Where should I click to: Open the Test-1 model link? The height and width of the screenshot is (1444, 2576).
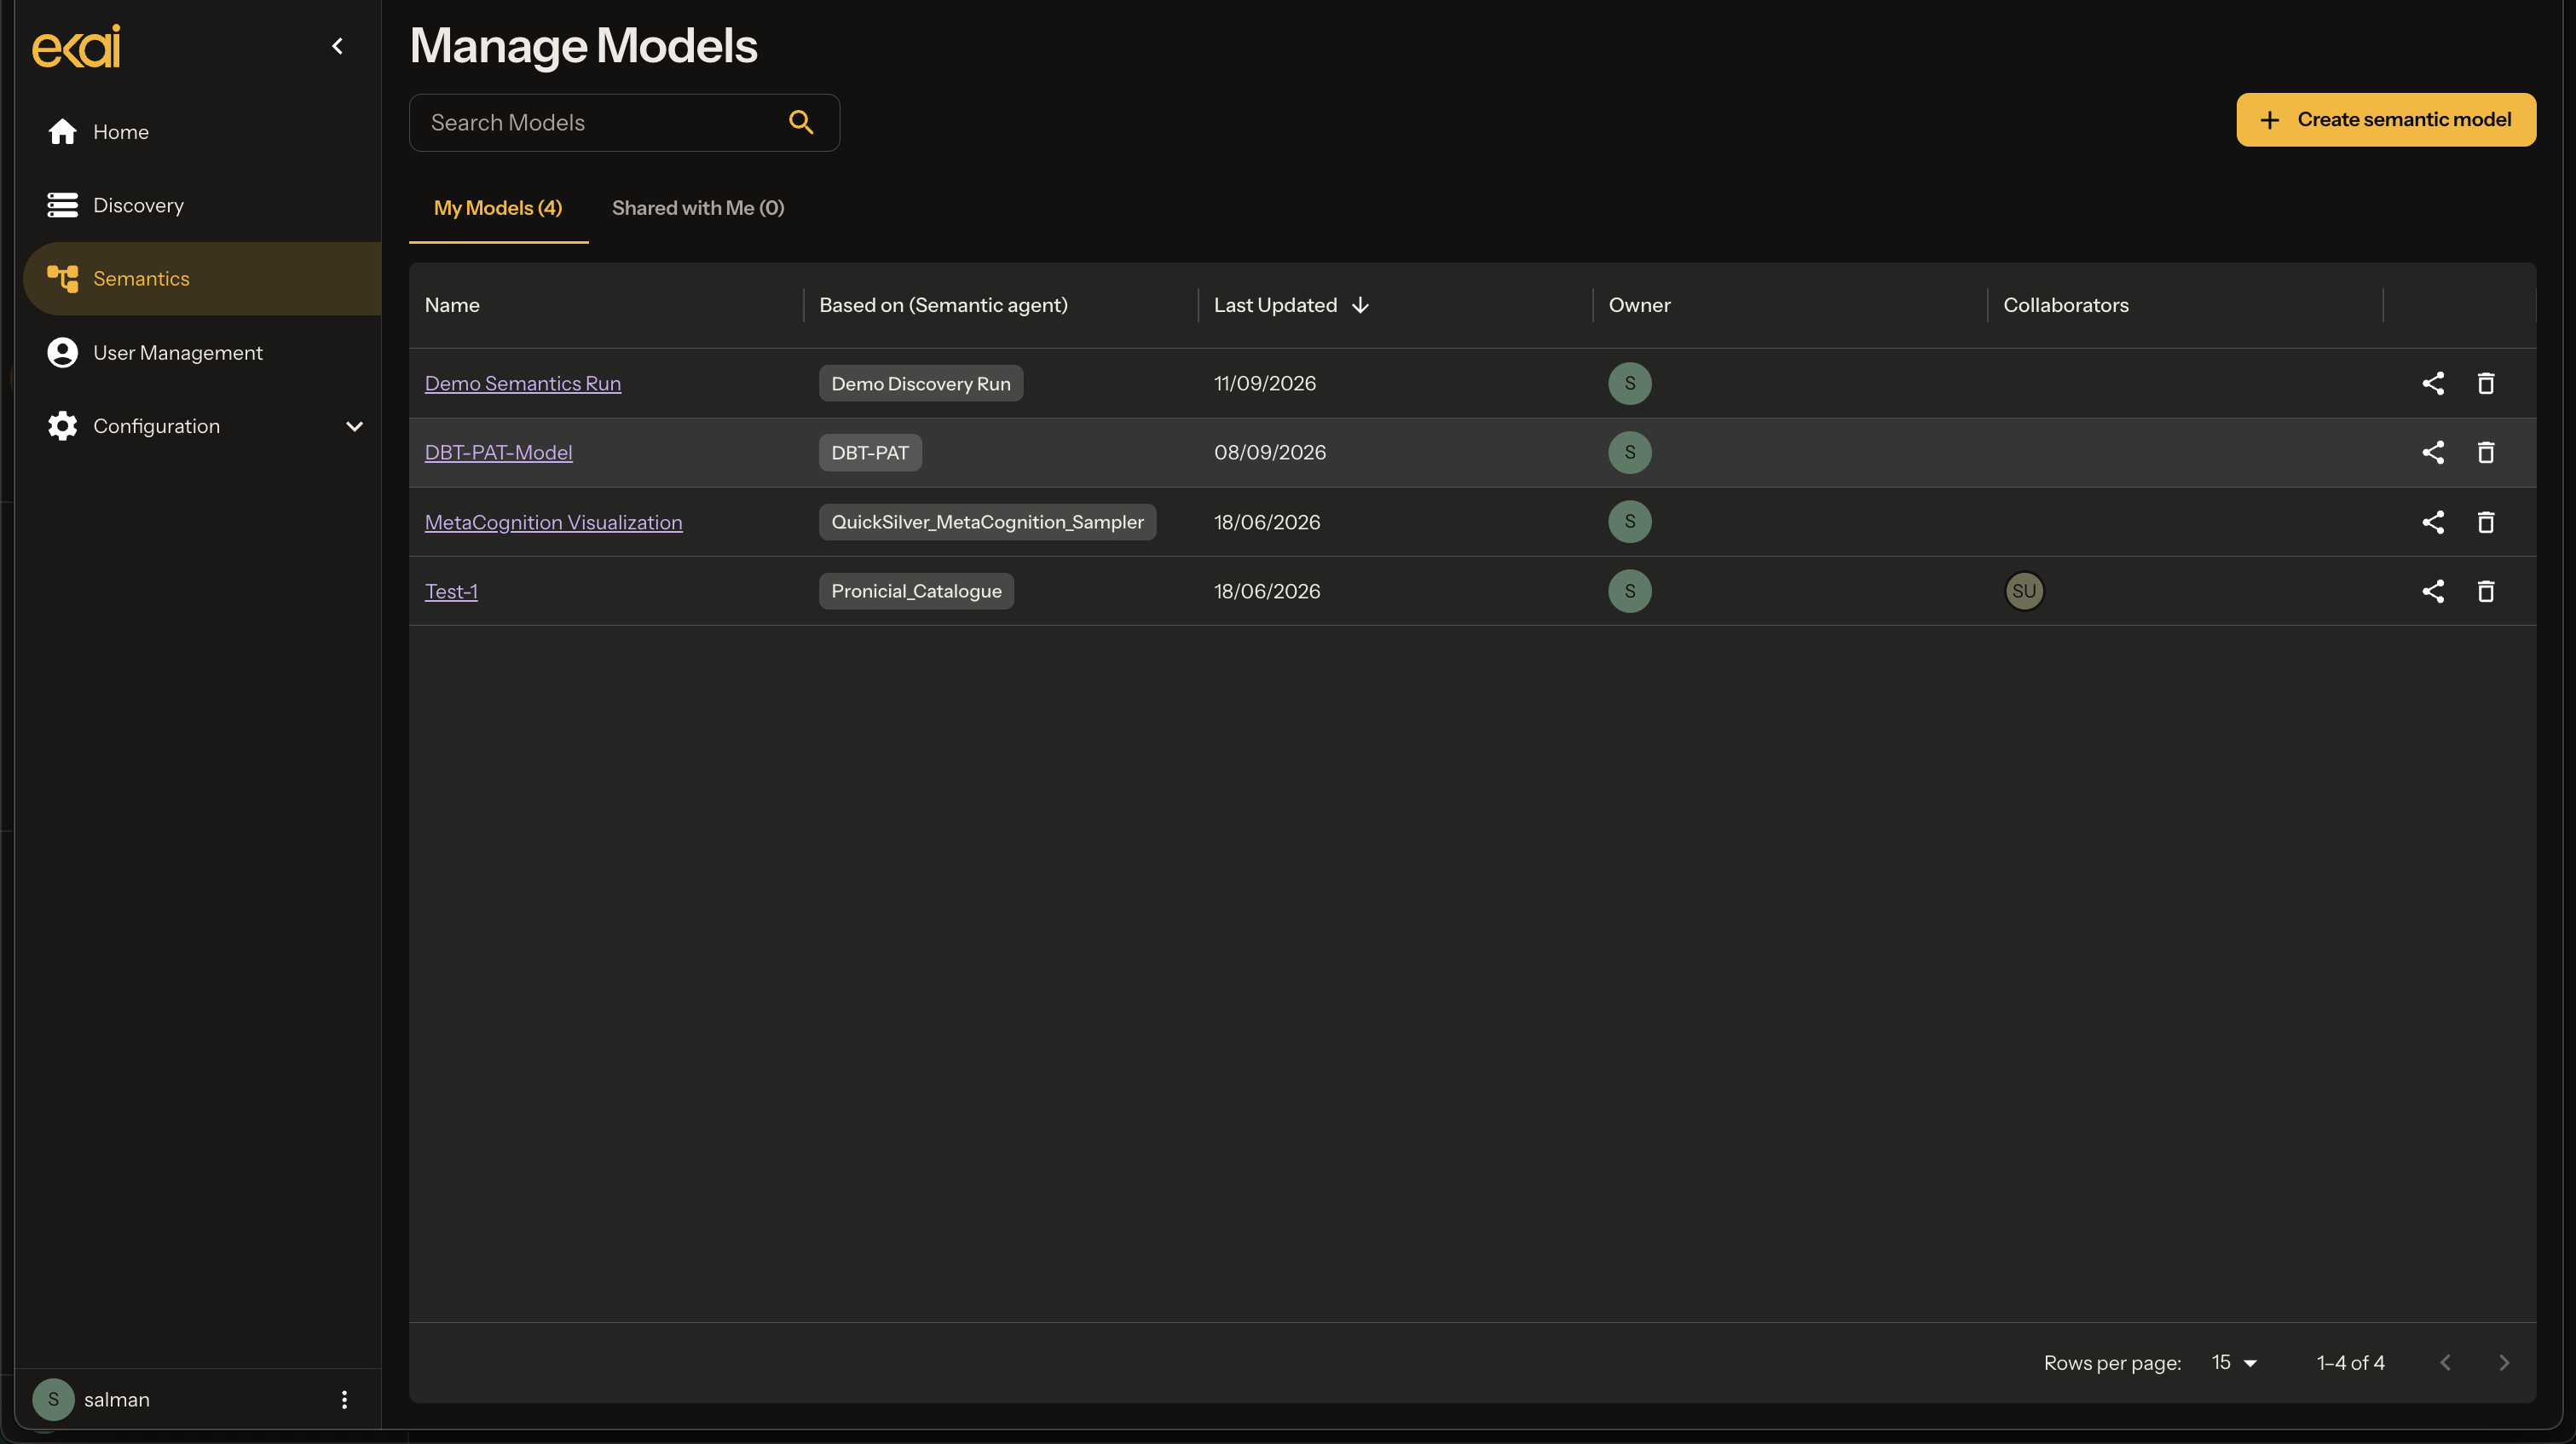pos(451,591)
